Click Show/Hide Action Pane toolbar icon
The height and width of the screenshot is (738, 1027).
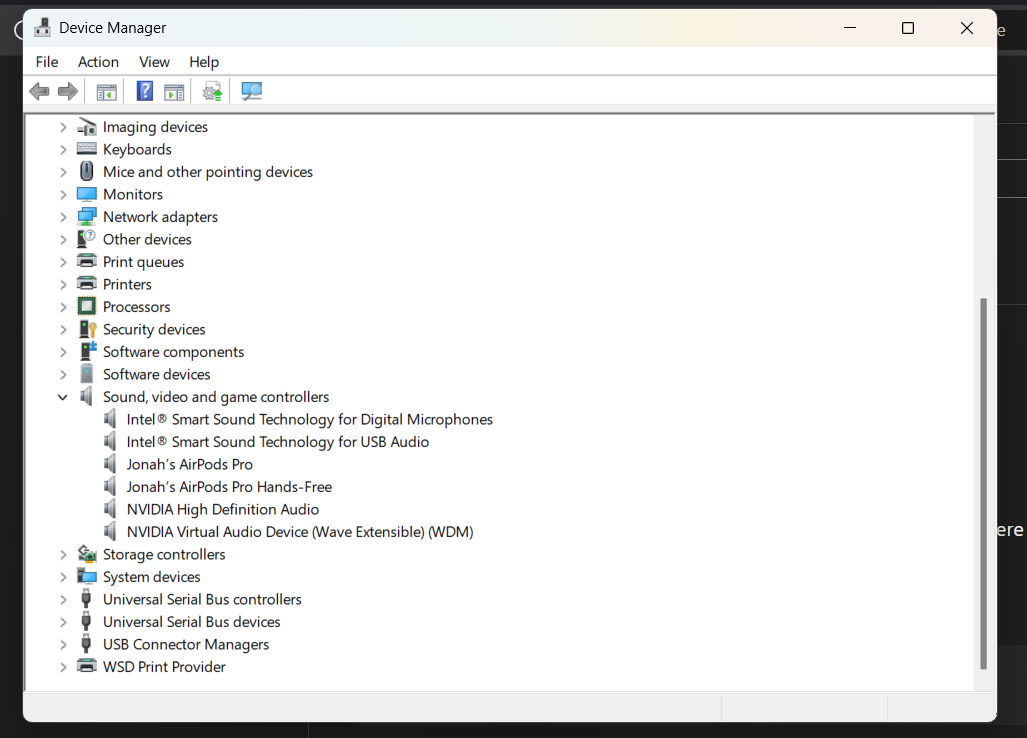click(x=174, y=92)
